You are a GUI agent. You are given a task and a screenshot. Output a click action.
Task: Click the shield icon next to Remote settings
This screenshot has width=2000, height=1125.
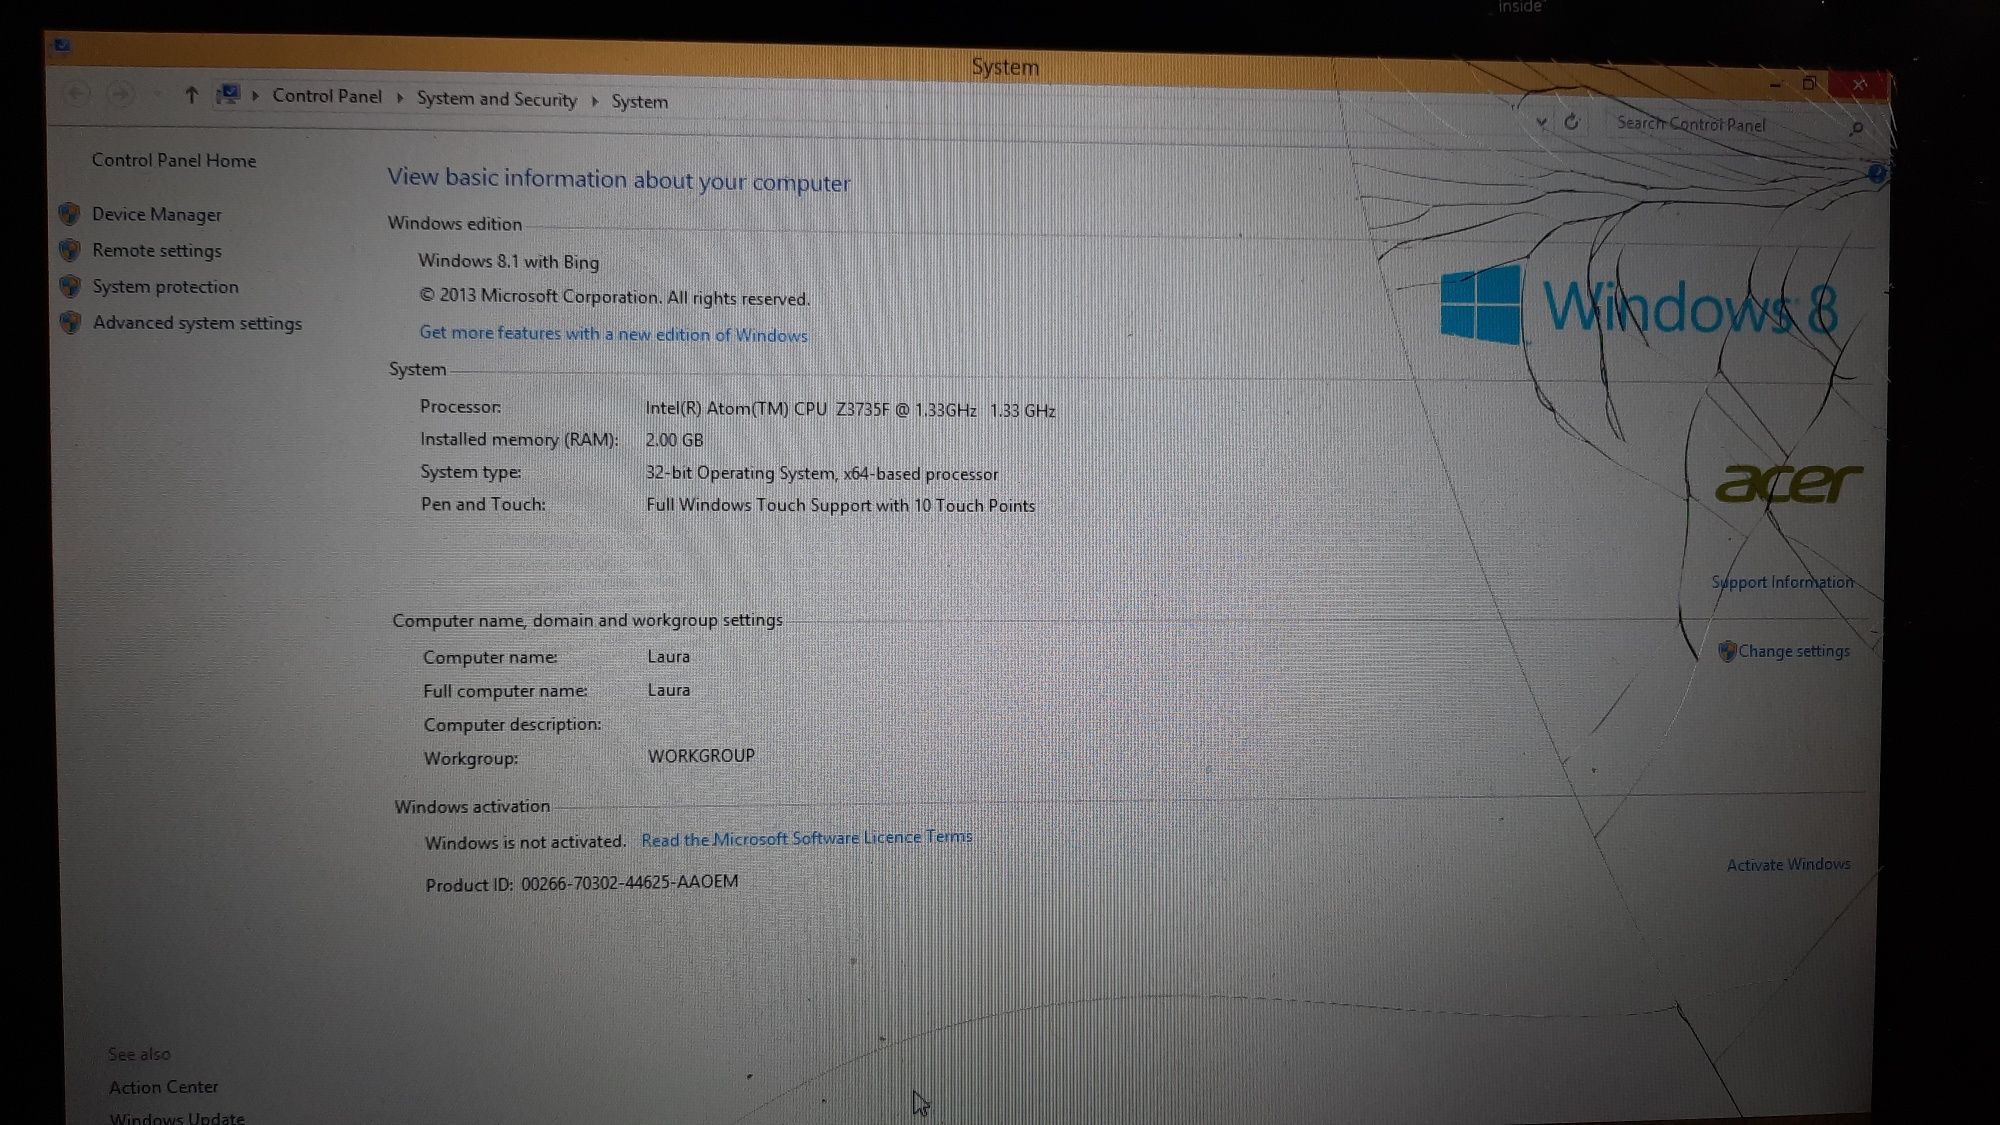click(x=70, y=250)
